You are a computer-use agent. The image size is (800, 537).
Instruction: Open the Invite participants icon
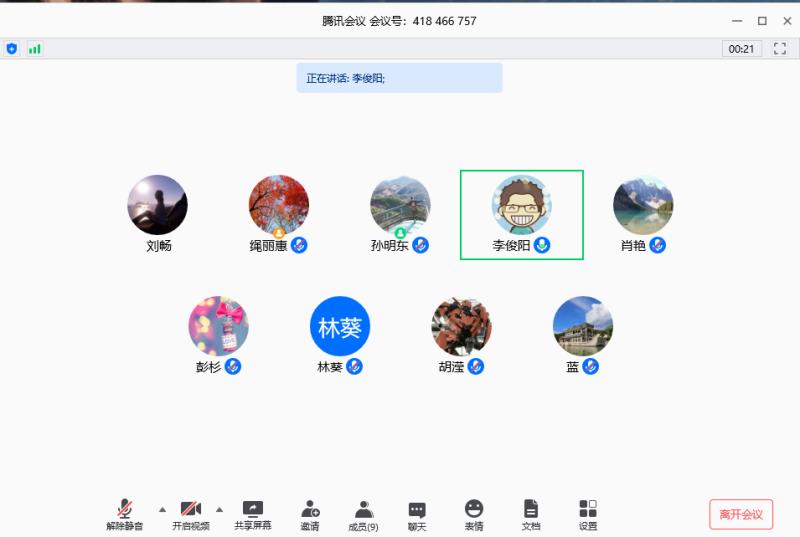point(310,514)
